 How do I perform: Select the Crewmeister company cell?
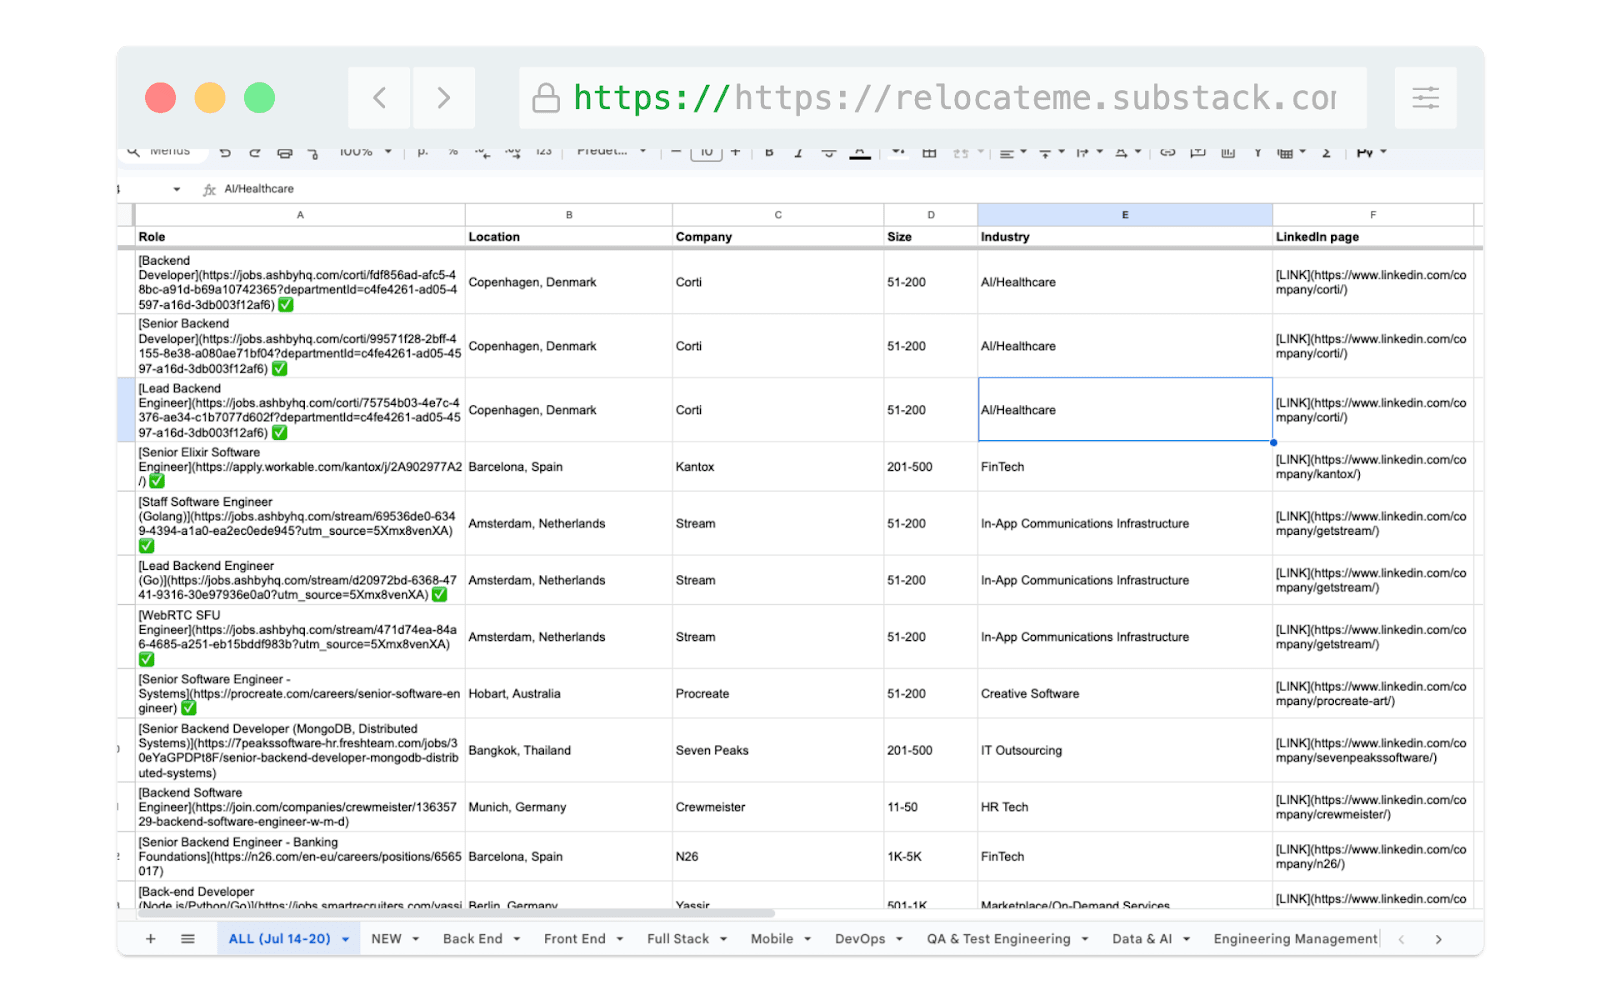click(778, 807)
